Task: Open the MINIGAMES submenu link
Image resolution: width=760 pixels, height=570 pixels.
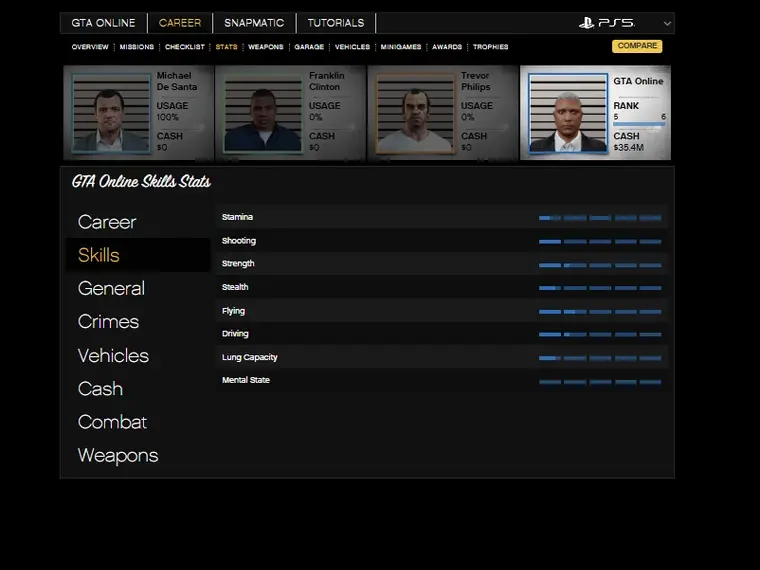Action: point(401,47)
